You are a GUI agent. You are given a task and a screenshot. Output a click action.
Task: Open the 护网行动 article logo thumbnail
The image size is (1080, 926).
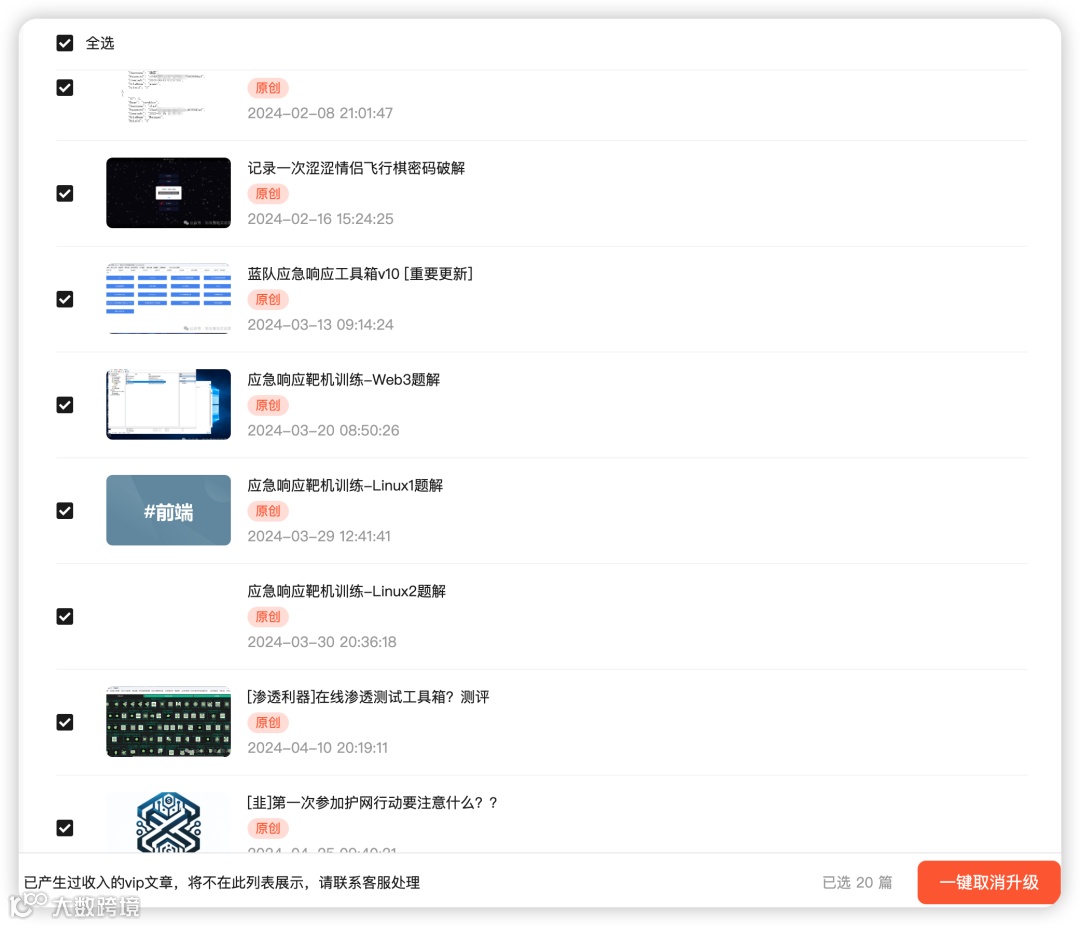(x=169, y=823)
